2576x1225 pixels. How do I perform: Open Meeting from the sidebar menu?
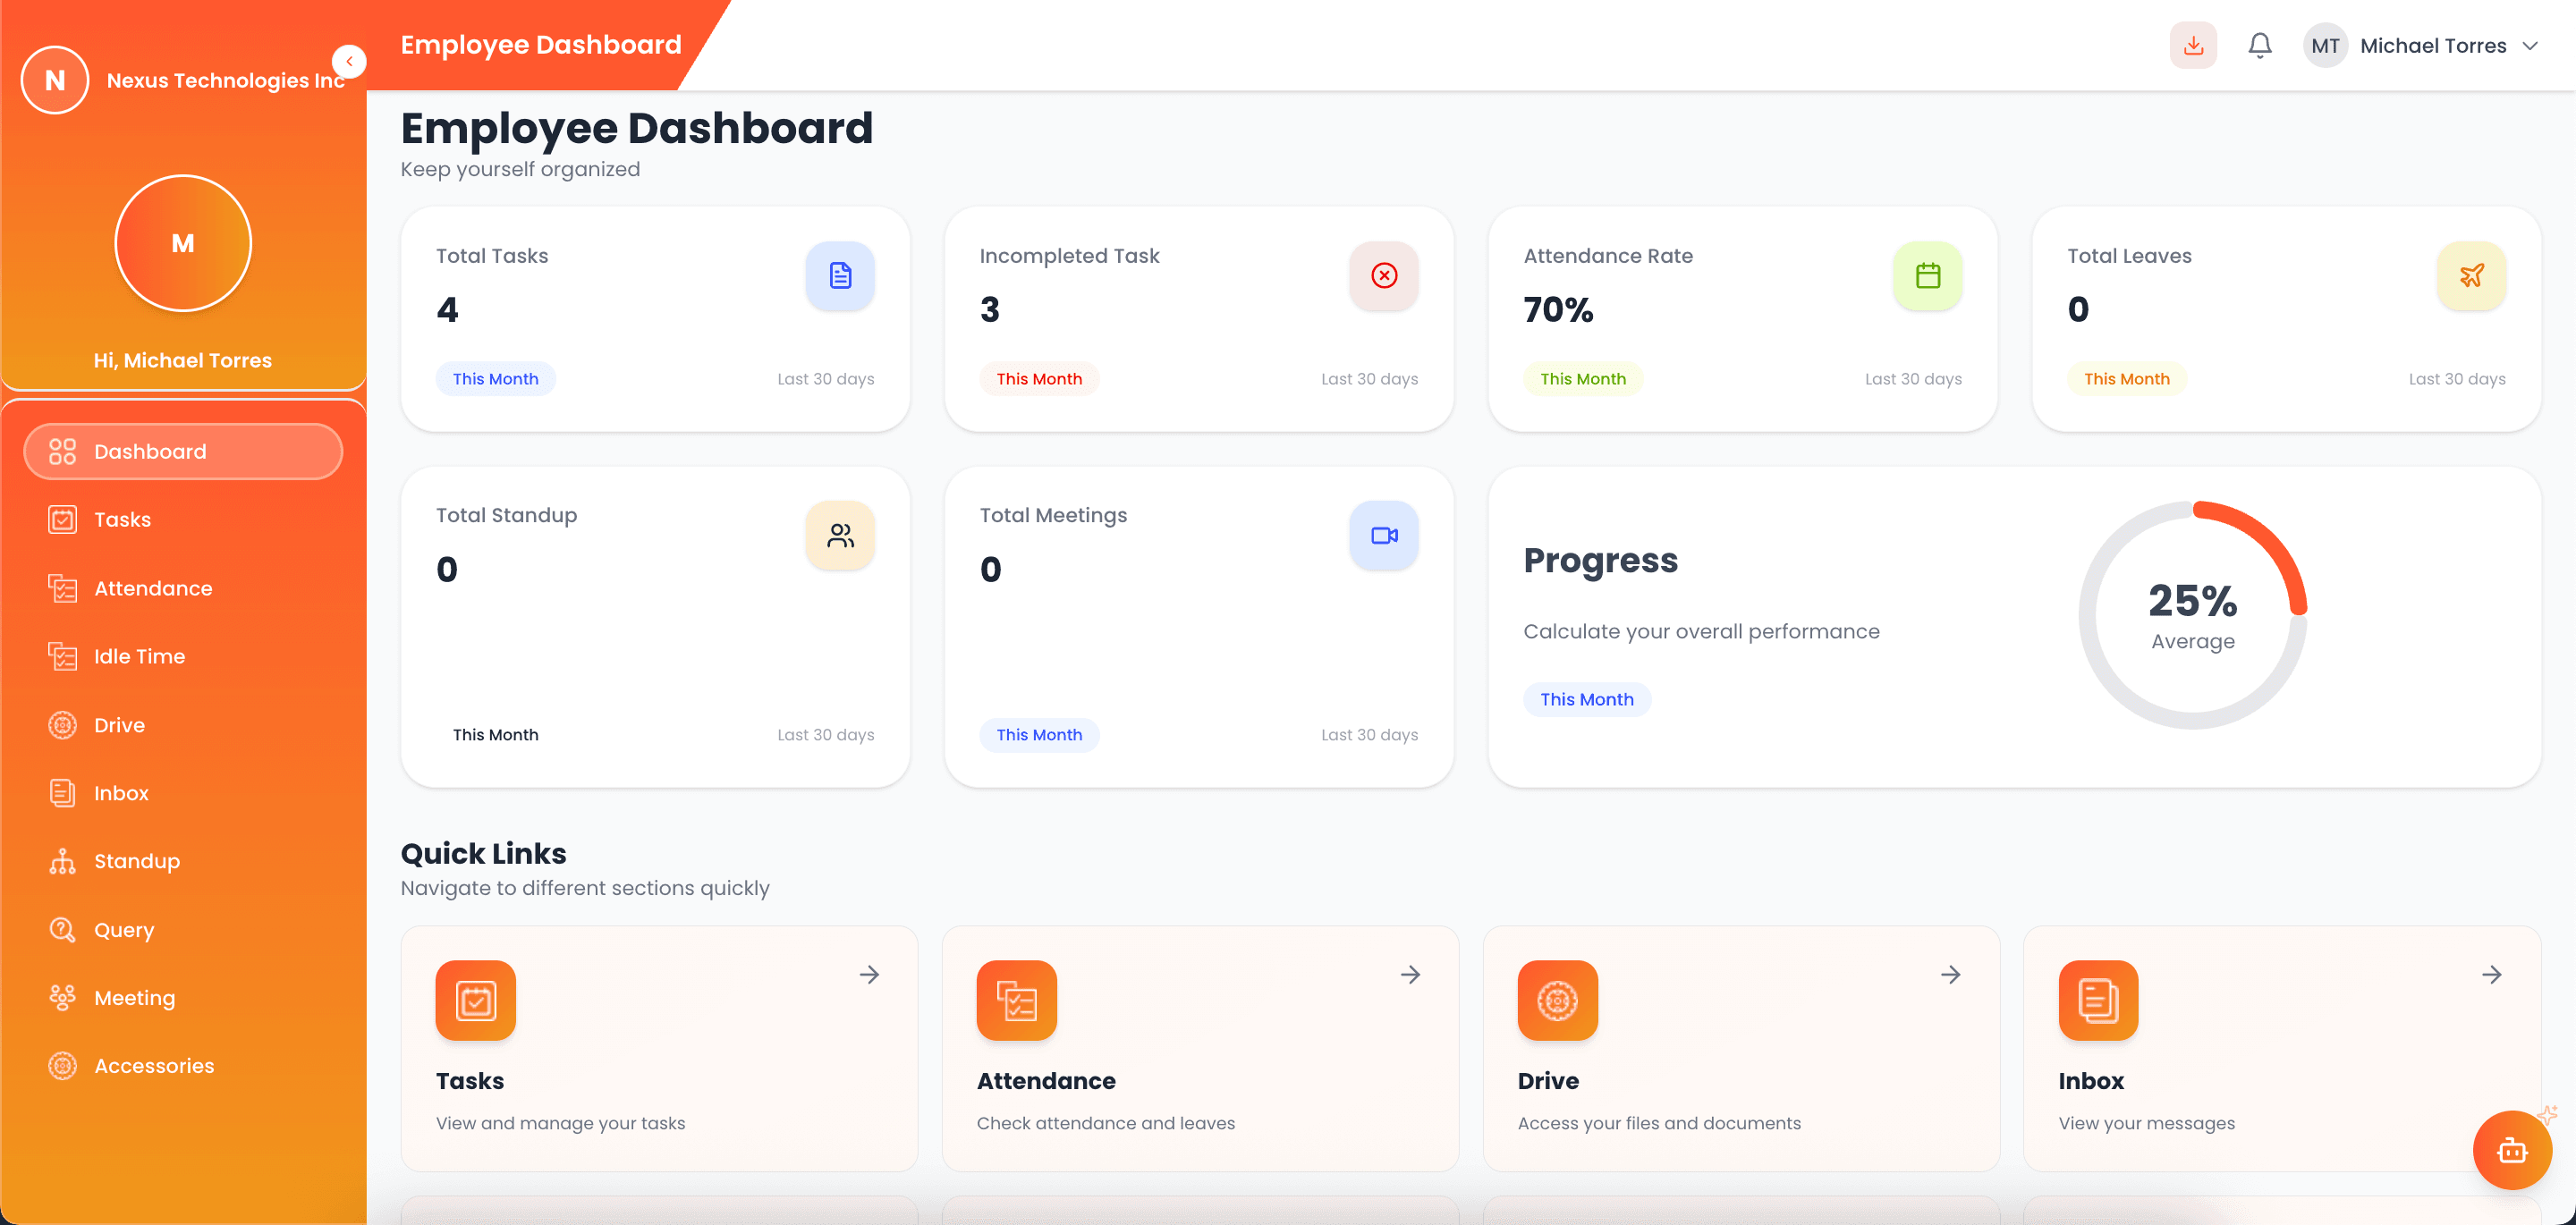click(134, 997)
